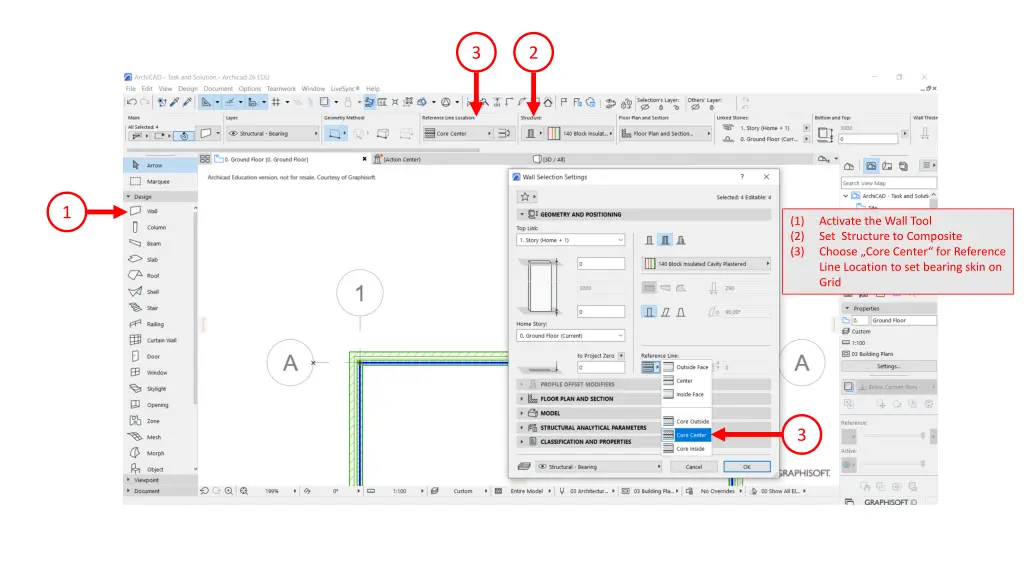
Task: Click the Search View Map field
Action: (x=888, y=184)
